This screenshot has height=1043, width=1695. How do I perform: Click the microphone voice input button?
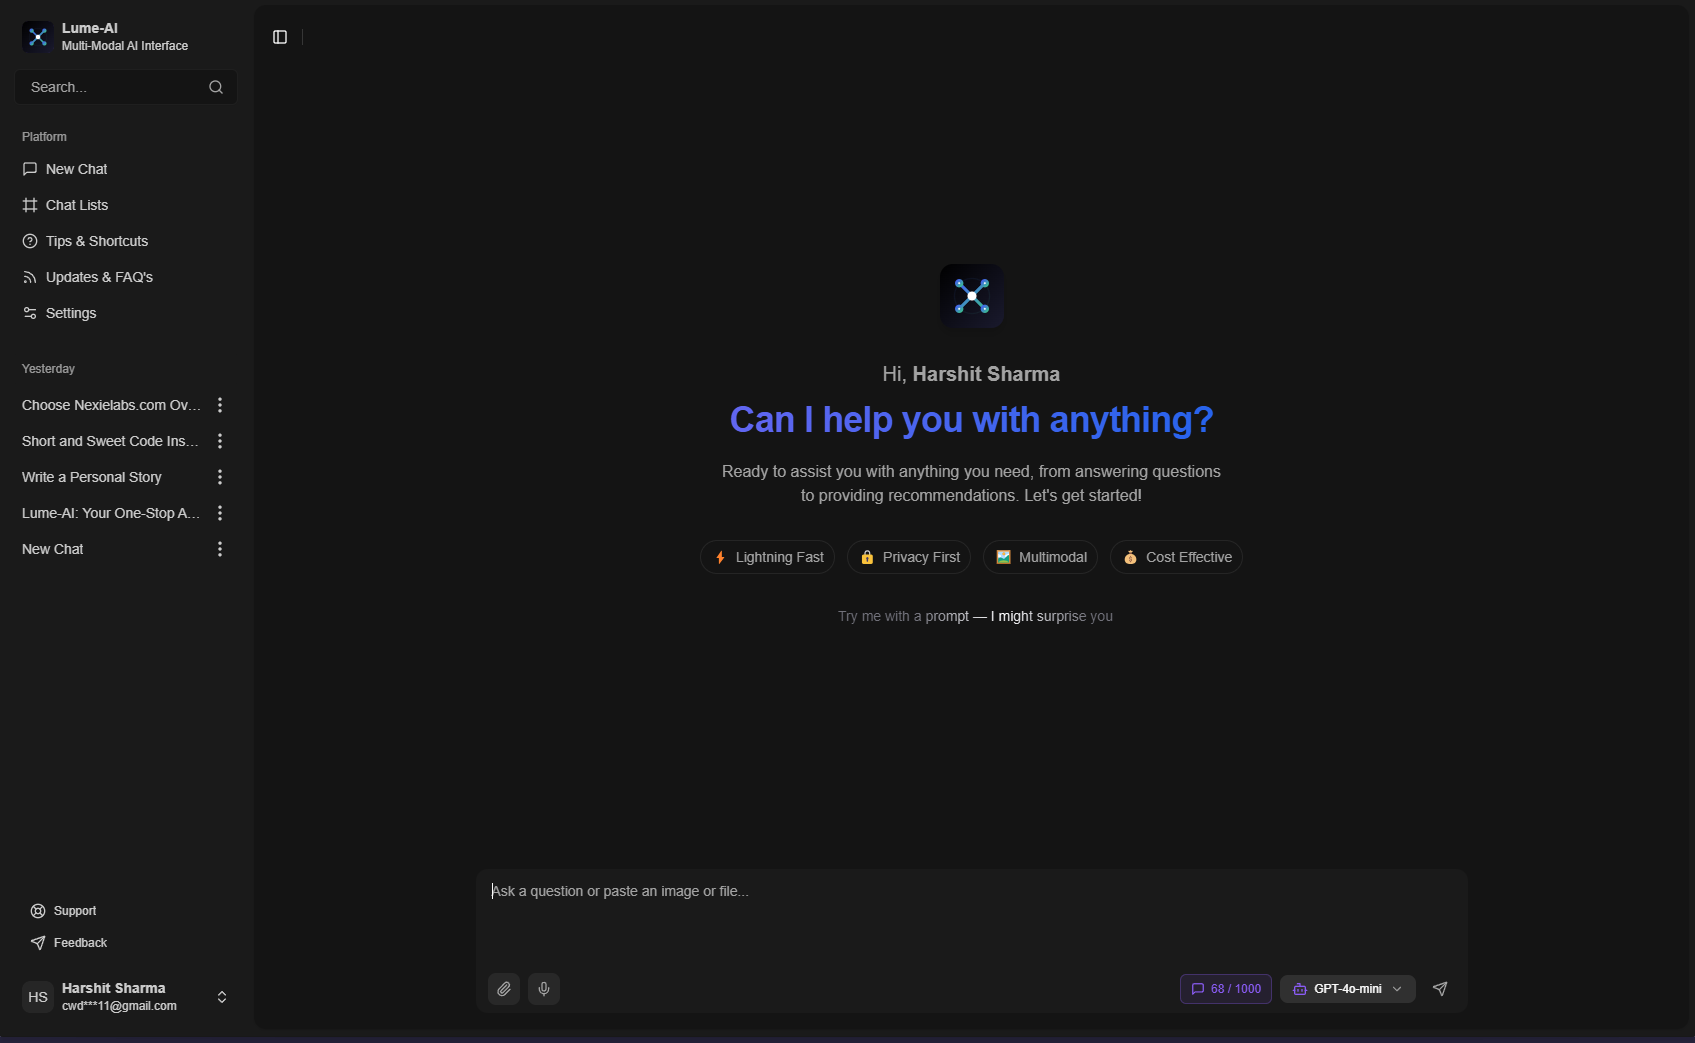[544, 989]
